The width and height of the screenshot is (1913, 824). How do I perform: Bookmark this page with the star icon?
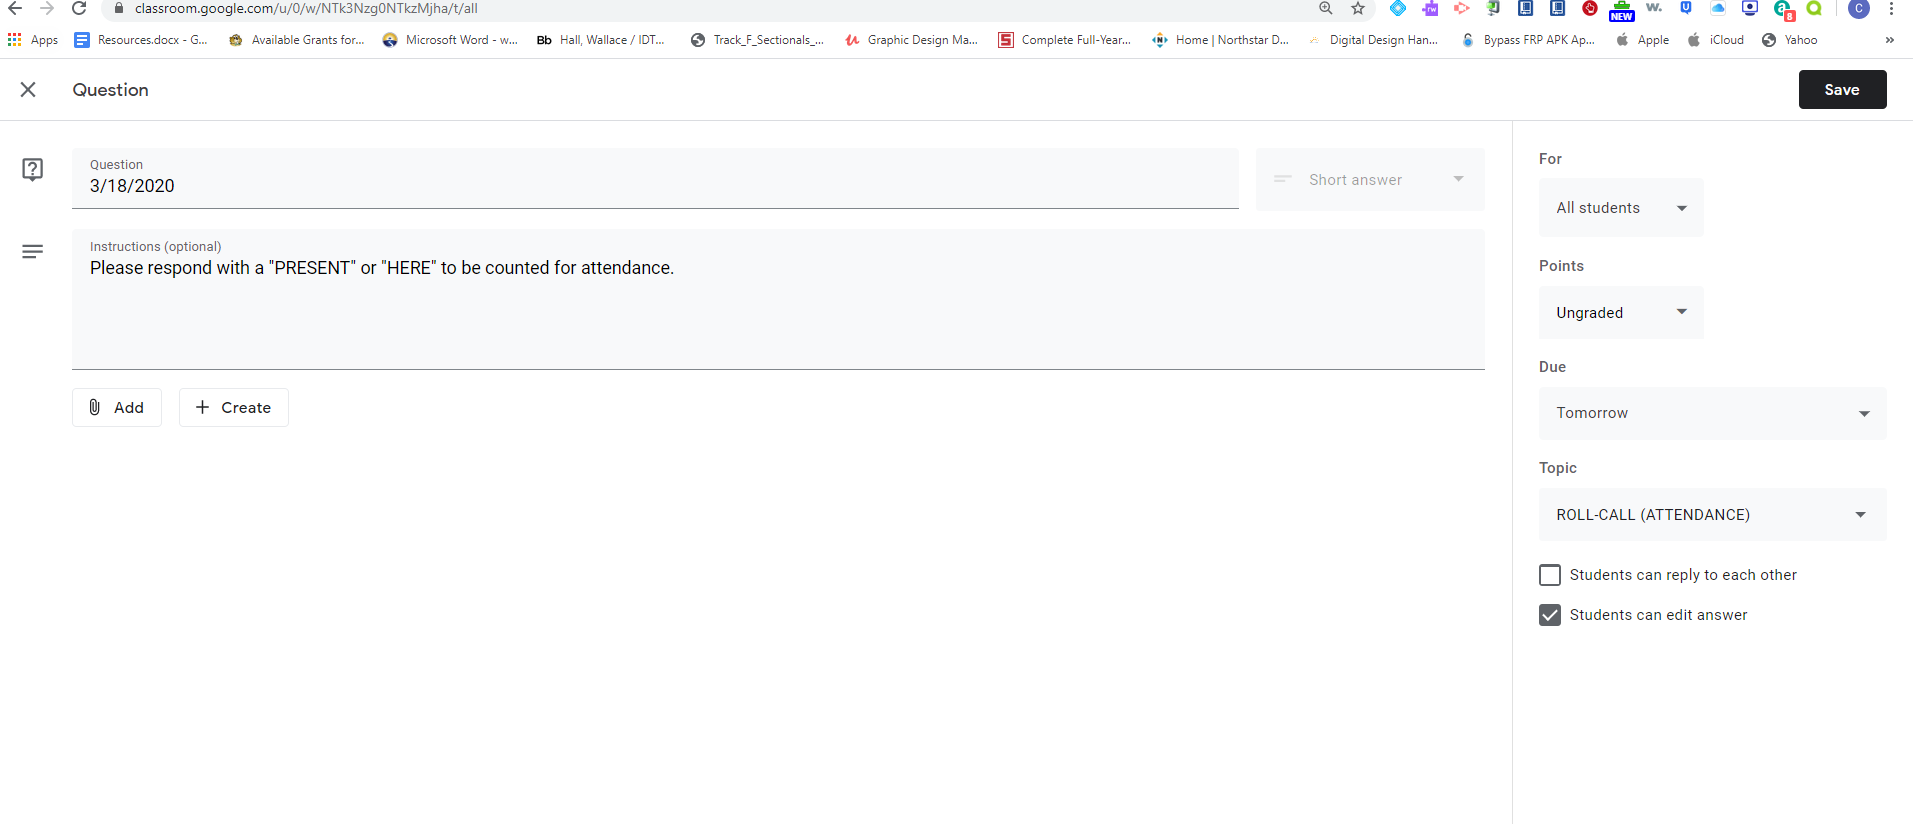(x=1357, y=8)
